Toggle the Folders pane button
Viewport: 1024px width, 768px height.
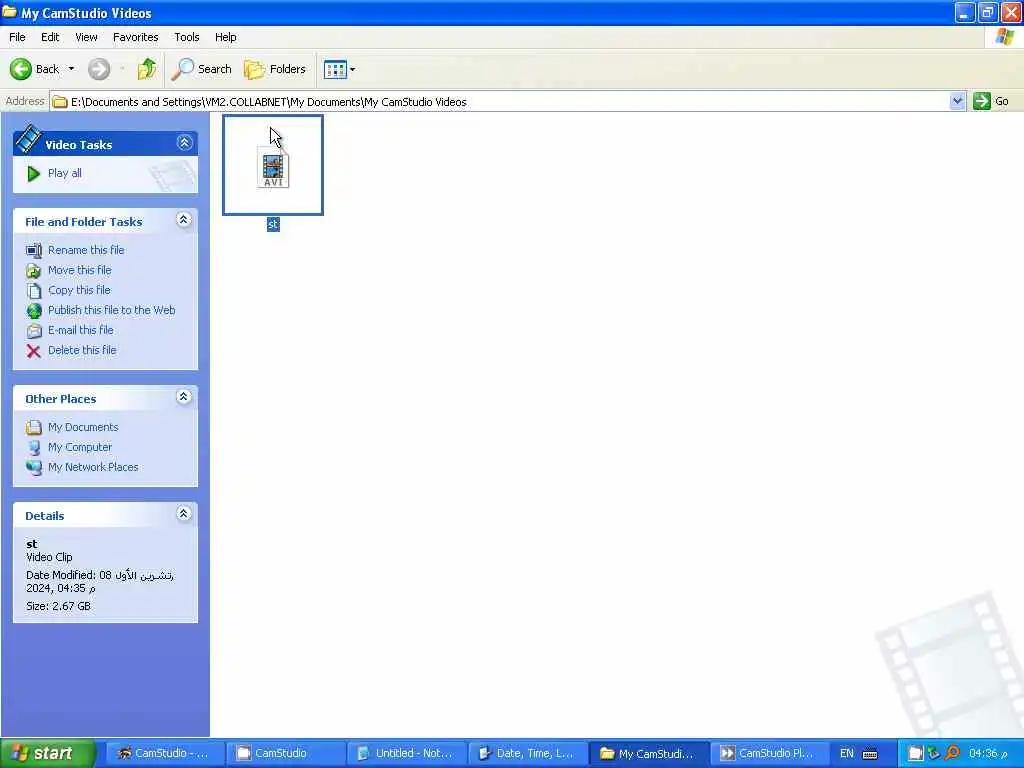coord(275,69)
